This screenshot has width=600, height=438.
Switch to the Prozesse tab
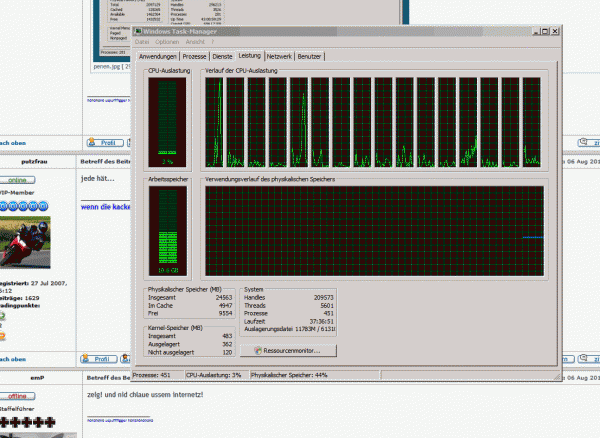194,57
